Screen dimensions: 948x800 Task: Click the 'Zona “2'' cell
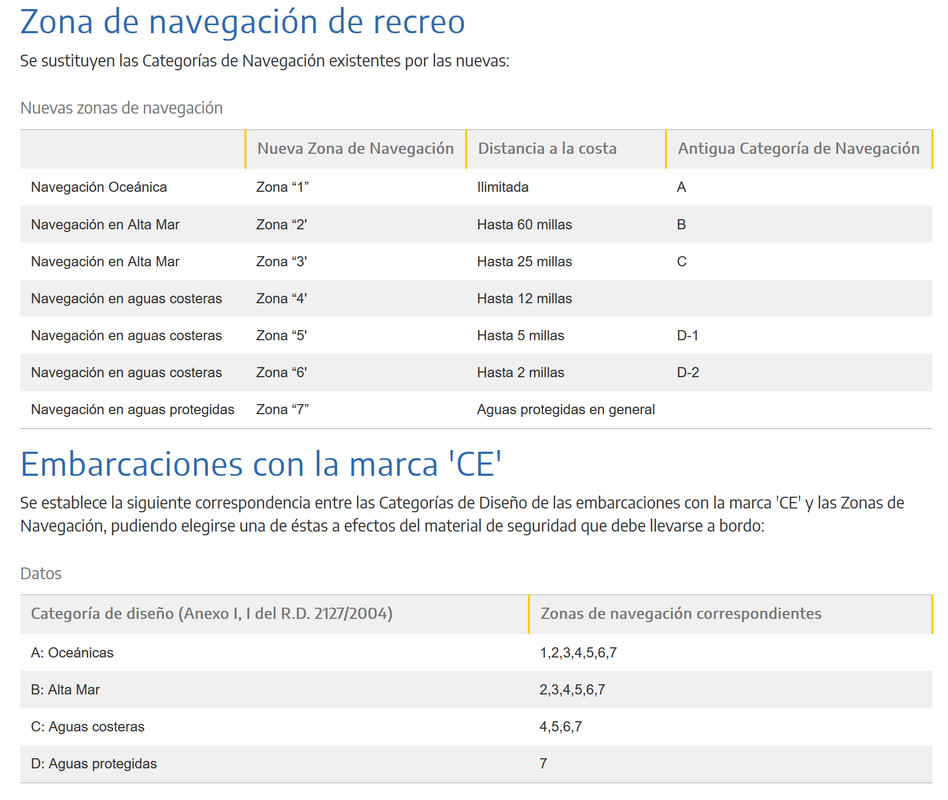pyautogui.click(x=281, y=224)
